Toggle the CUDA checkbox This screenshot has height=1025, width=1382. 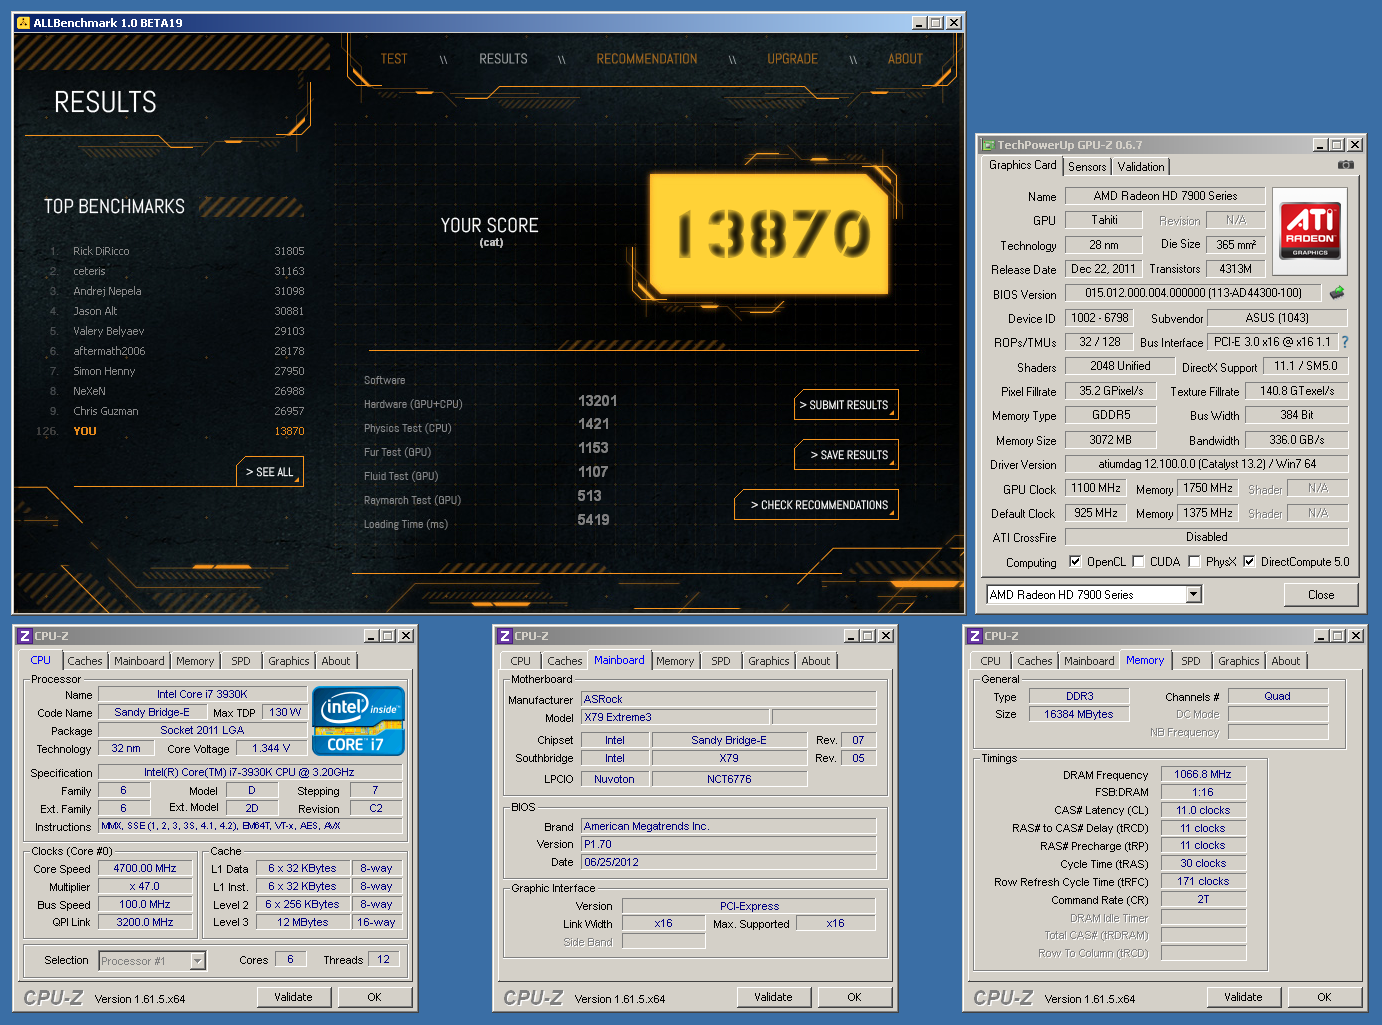(1138, 562)
